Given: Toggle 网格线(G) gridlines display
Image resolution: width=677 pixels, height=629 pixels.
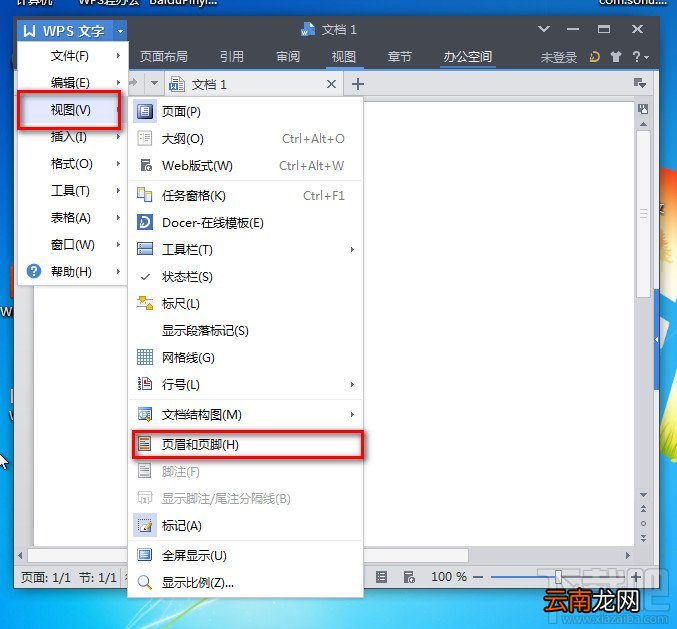Looking at the screenshot, I should click(245, 357).
